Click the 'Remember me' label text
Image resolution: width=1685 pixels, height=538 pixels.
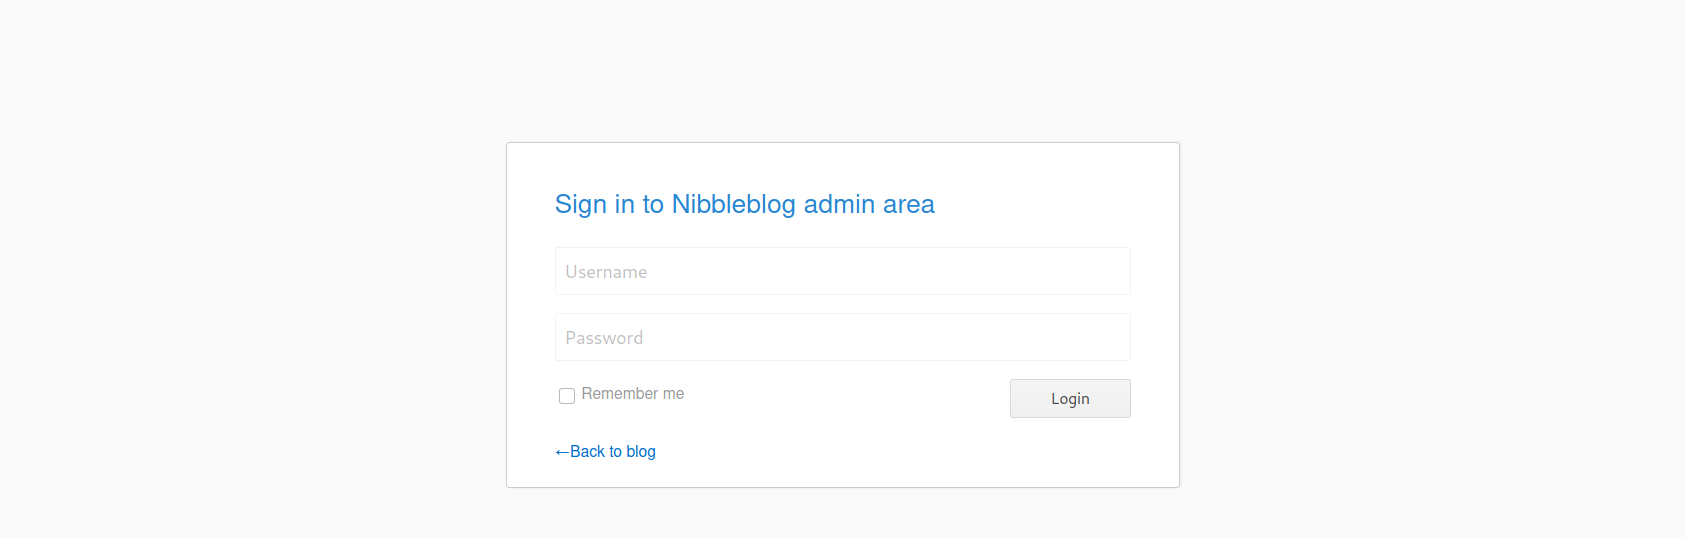tap(633, 394)
